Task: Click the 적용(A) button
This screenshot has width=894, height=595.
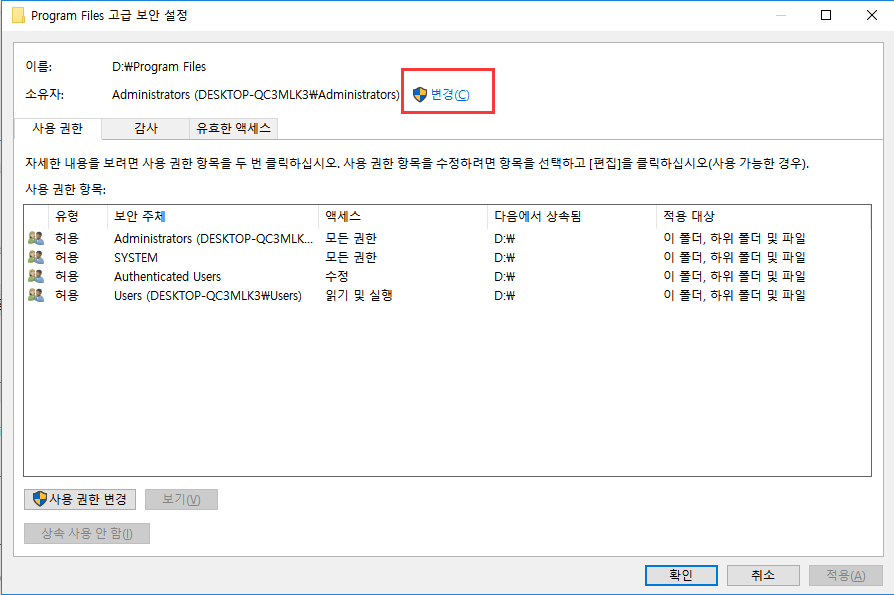Action: [845, 575]
